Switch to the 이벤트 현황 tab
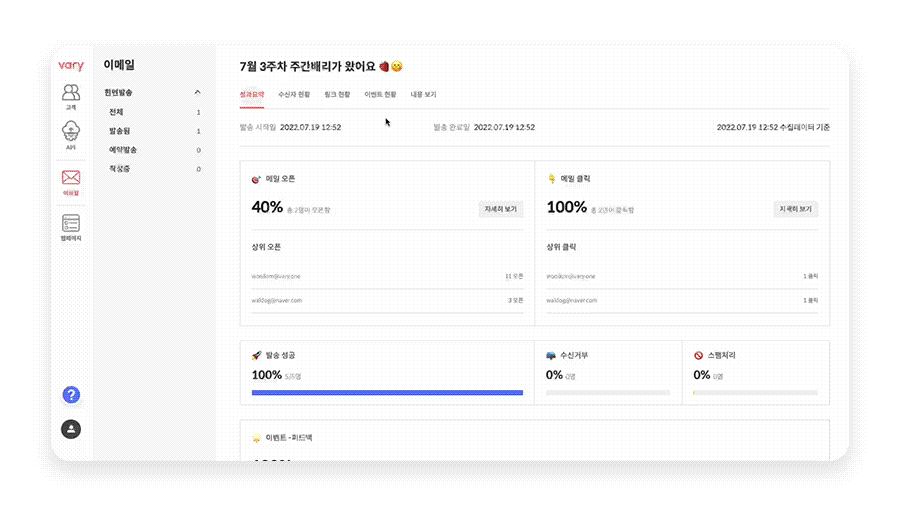 coord(380,95)
